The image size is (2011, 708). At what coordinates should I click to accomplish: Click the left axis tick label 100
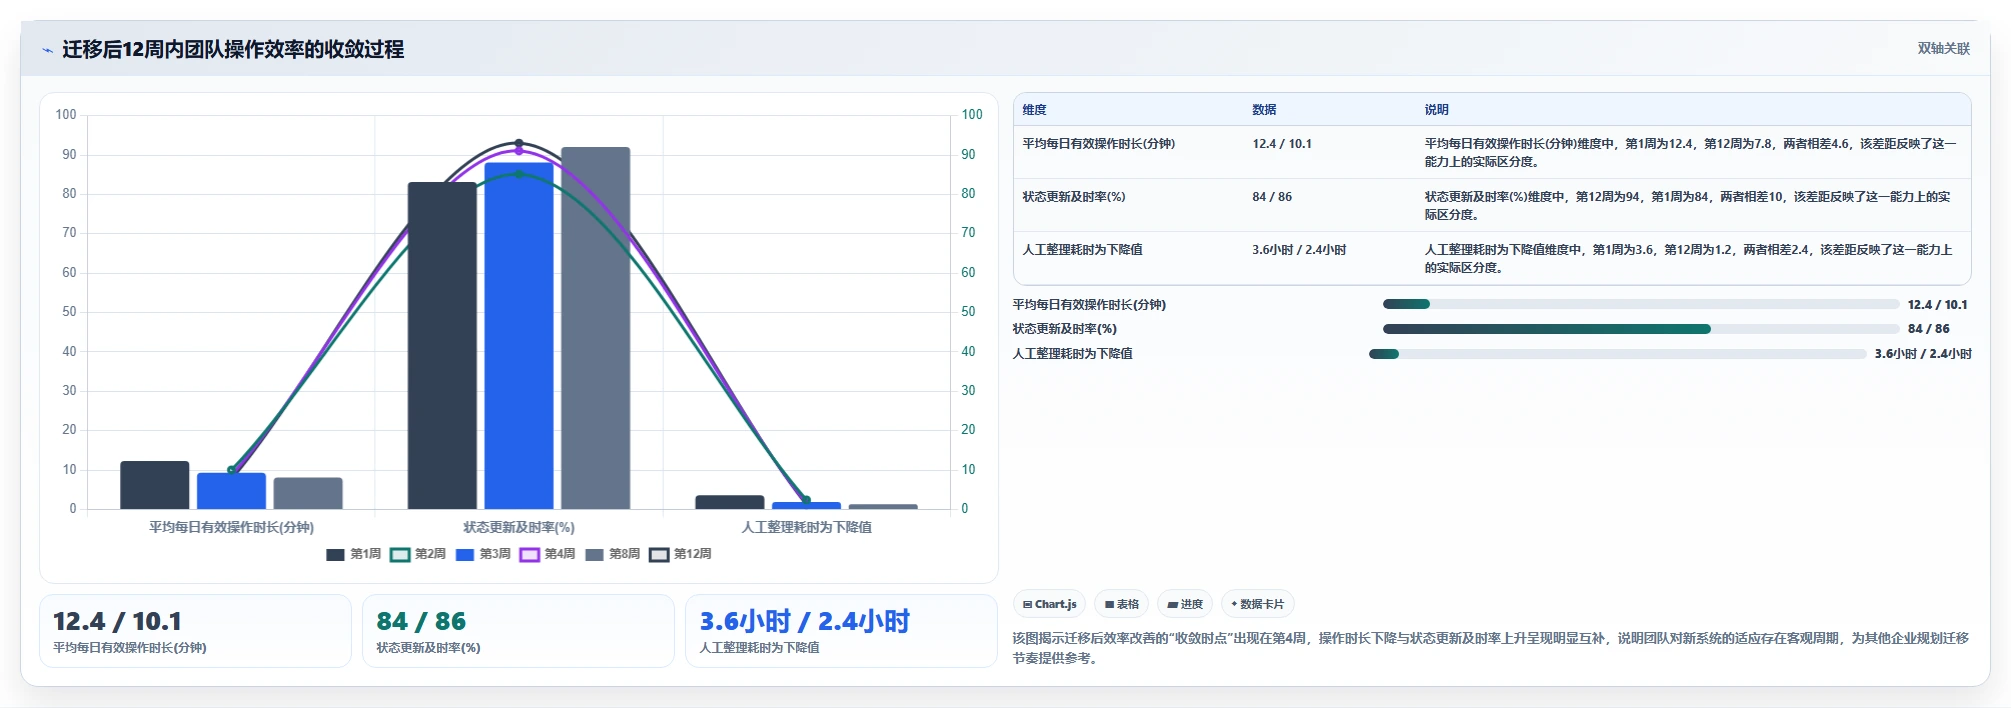(66, 115)
